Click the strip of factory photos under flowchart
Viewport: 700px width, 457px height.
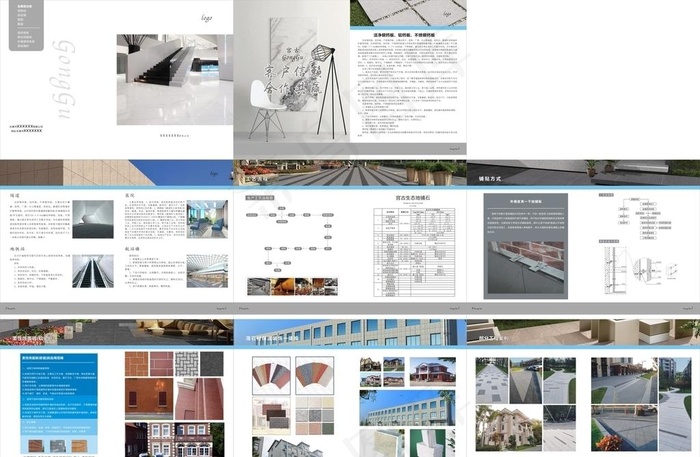[292, 287]
